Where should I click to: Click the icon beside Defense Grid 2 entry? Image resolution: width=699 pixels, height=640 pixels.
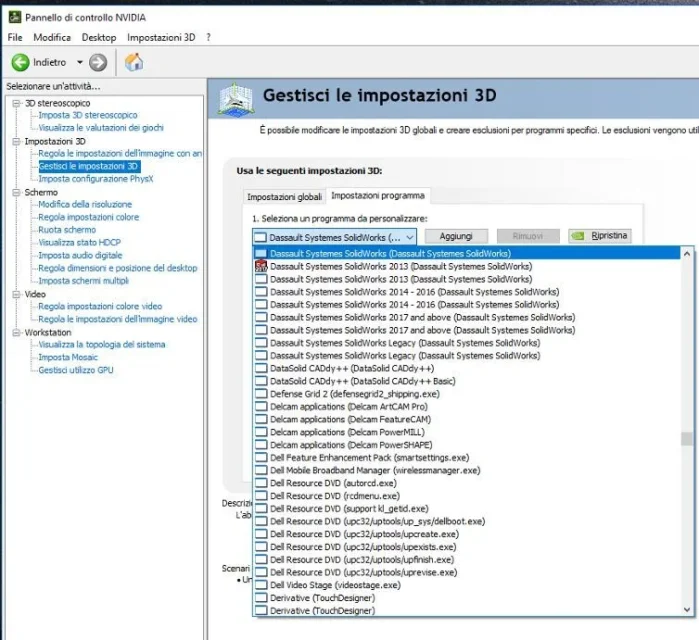coord(261,394)
